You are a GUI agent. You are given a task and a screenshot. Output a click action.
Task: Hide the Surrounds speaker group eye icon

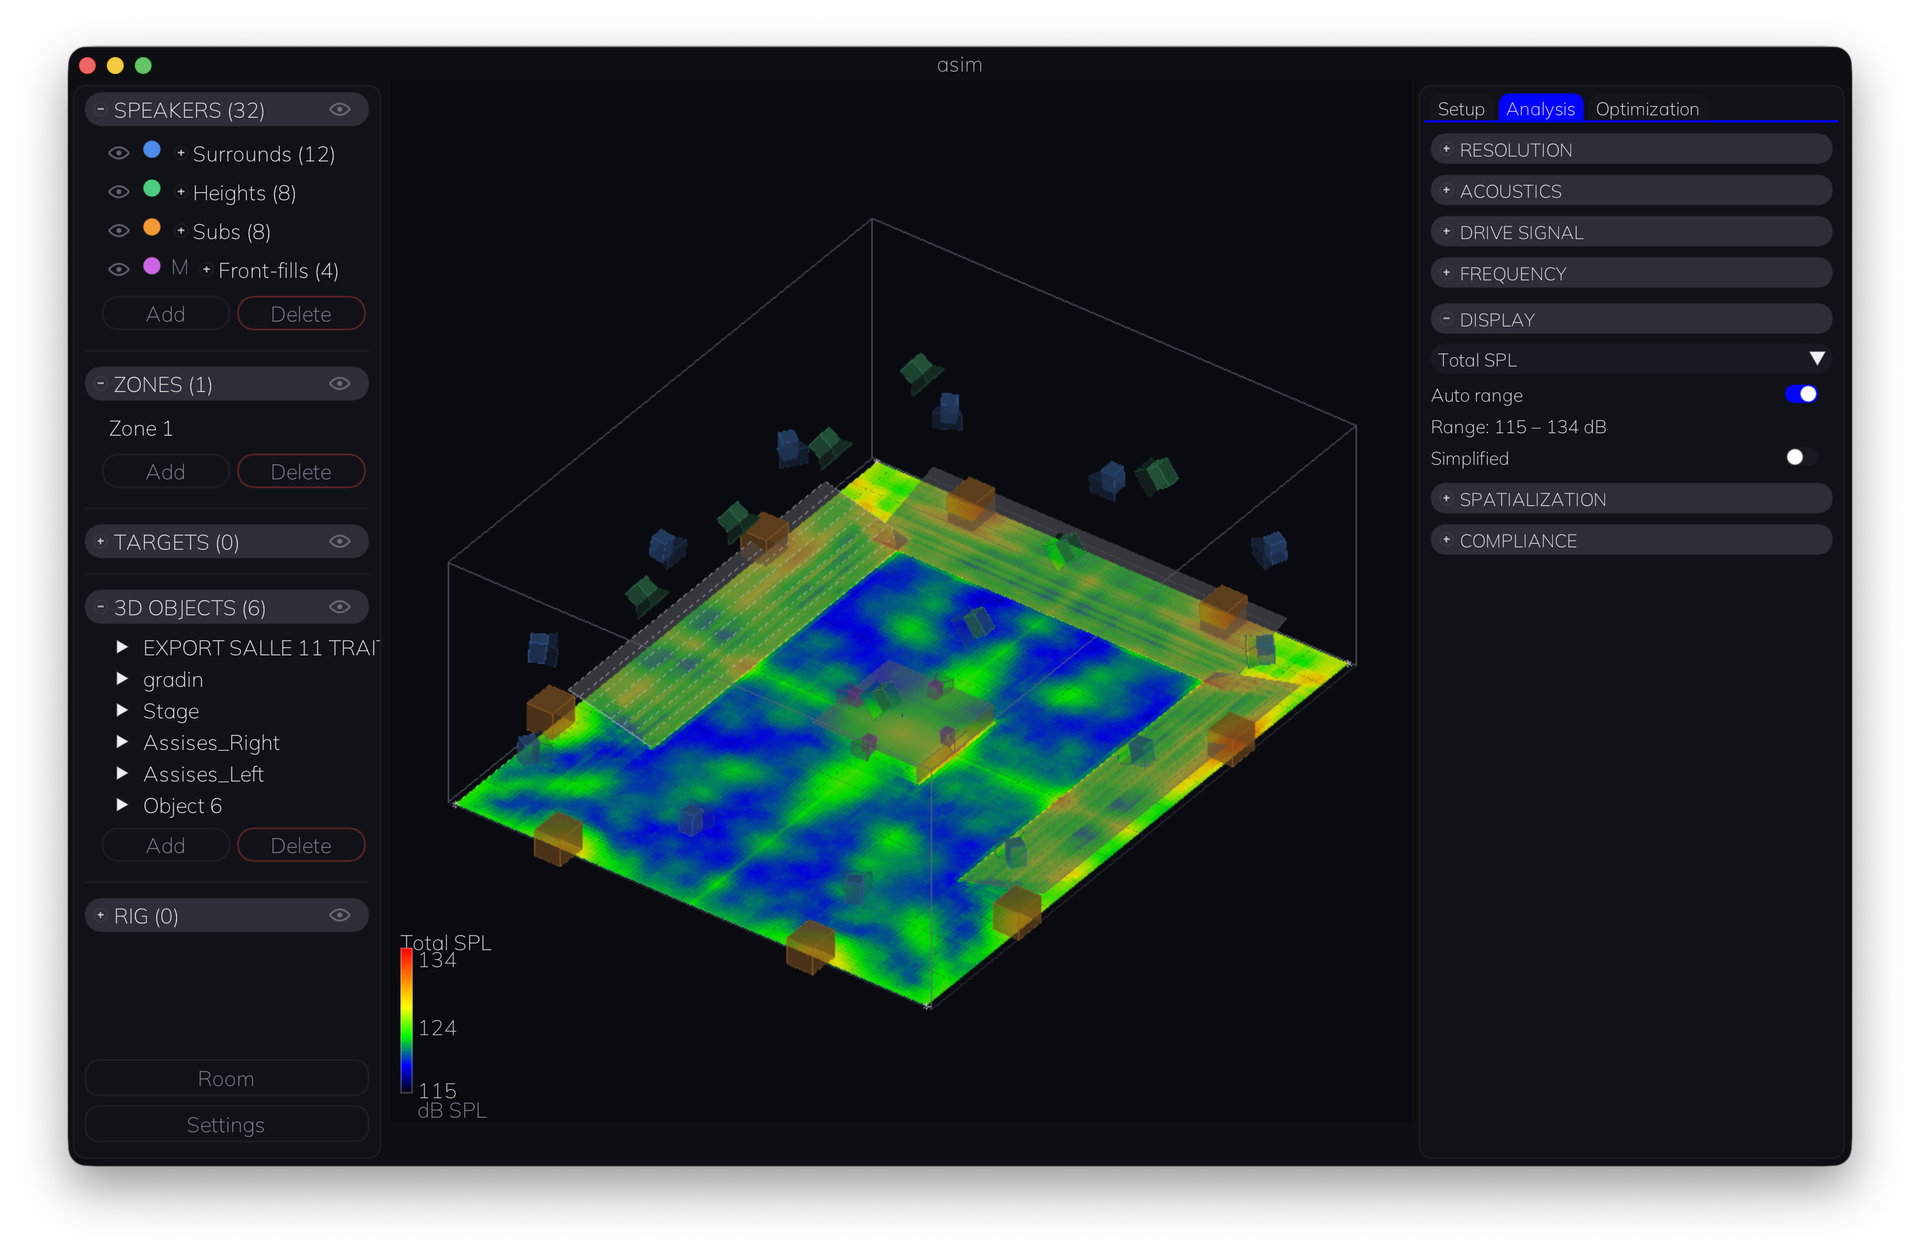click(119, 153)
